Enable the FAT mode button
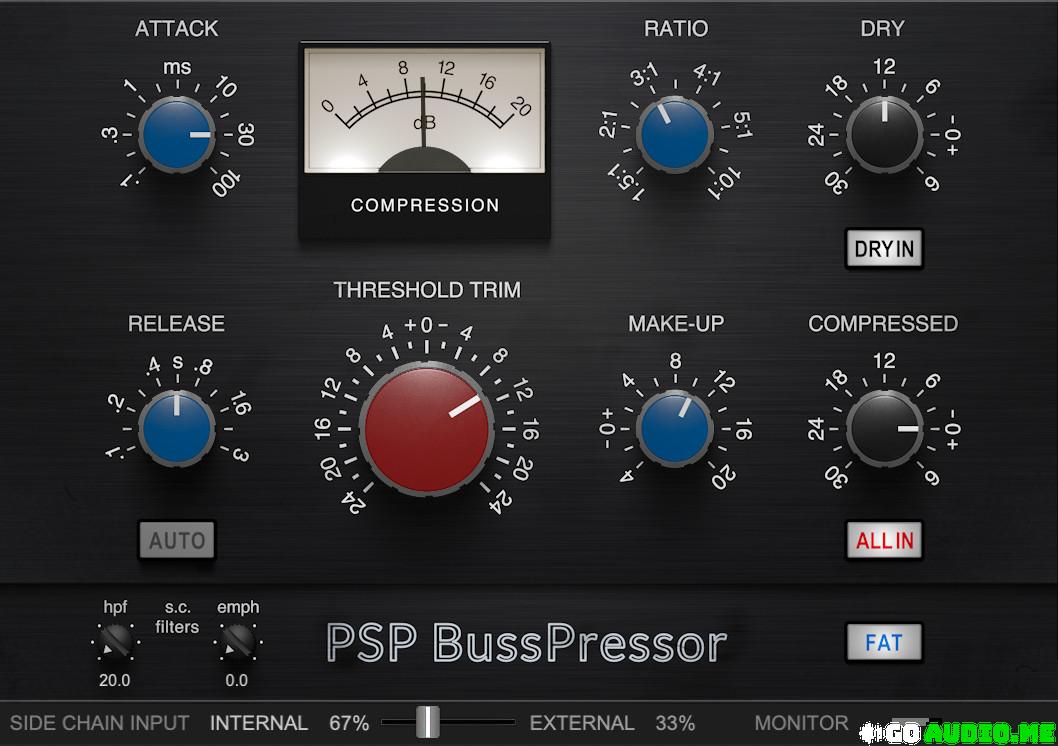The image size is (1058, 746). click(x=884, y=642)
